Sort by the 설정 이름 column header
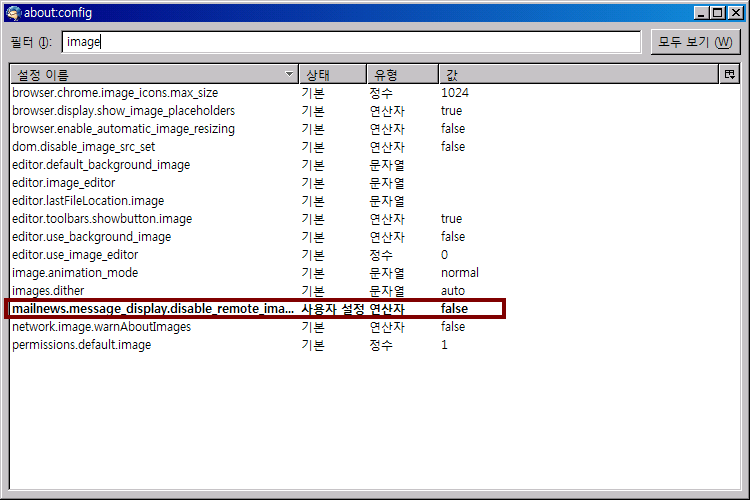The width and height of the screenshot is (750, 500). (x=154, y=74)
